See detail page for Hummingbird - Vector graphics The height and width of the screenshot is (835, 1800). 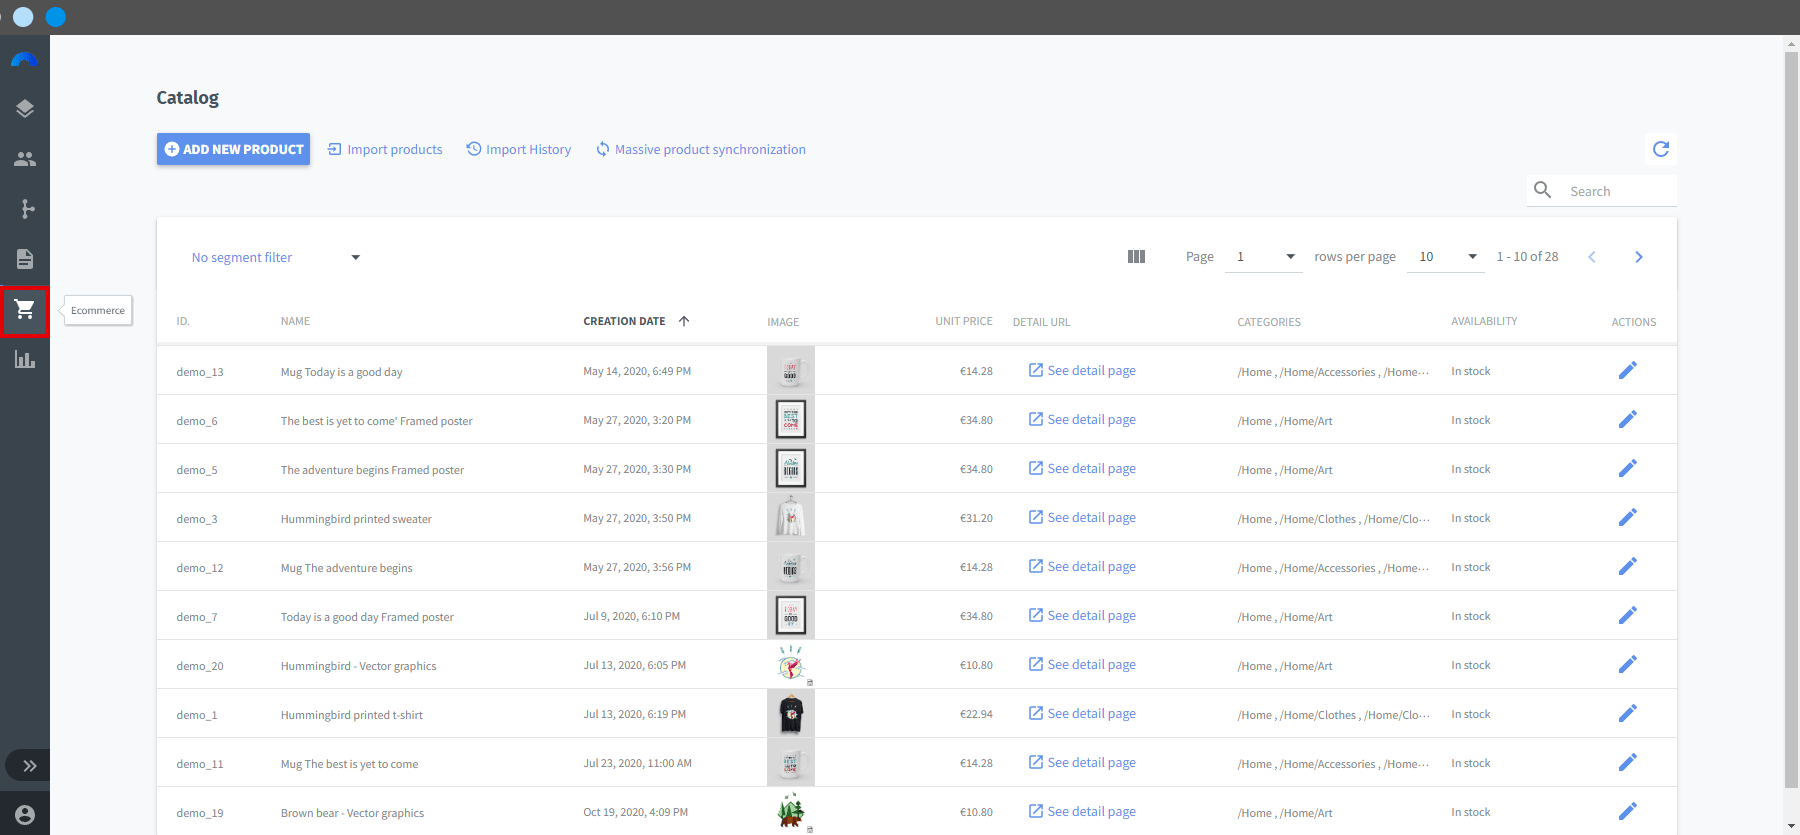[x=1082, y=664]
